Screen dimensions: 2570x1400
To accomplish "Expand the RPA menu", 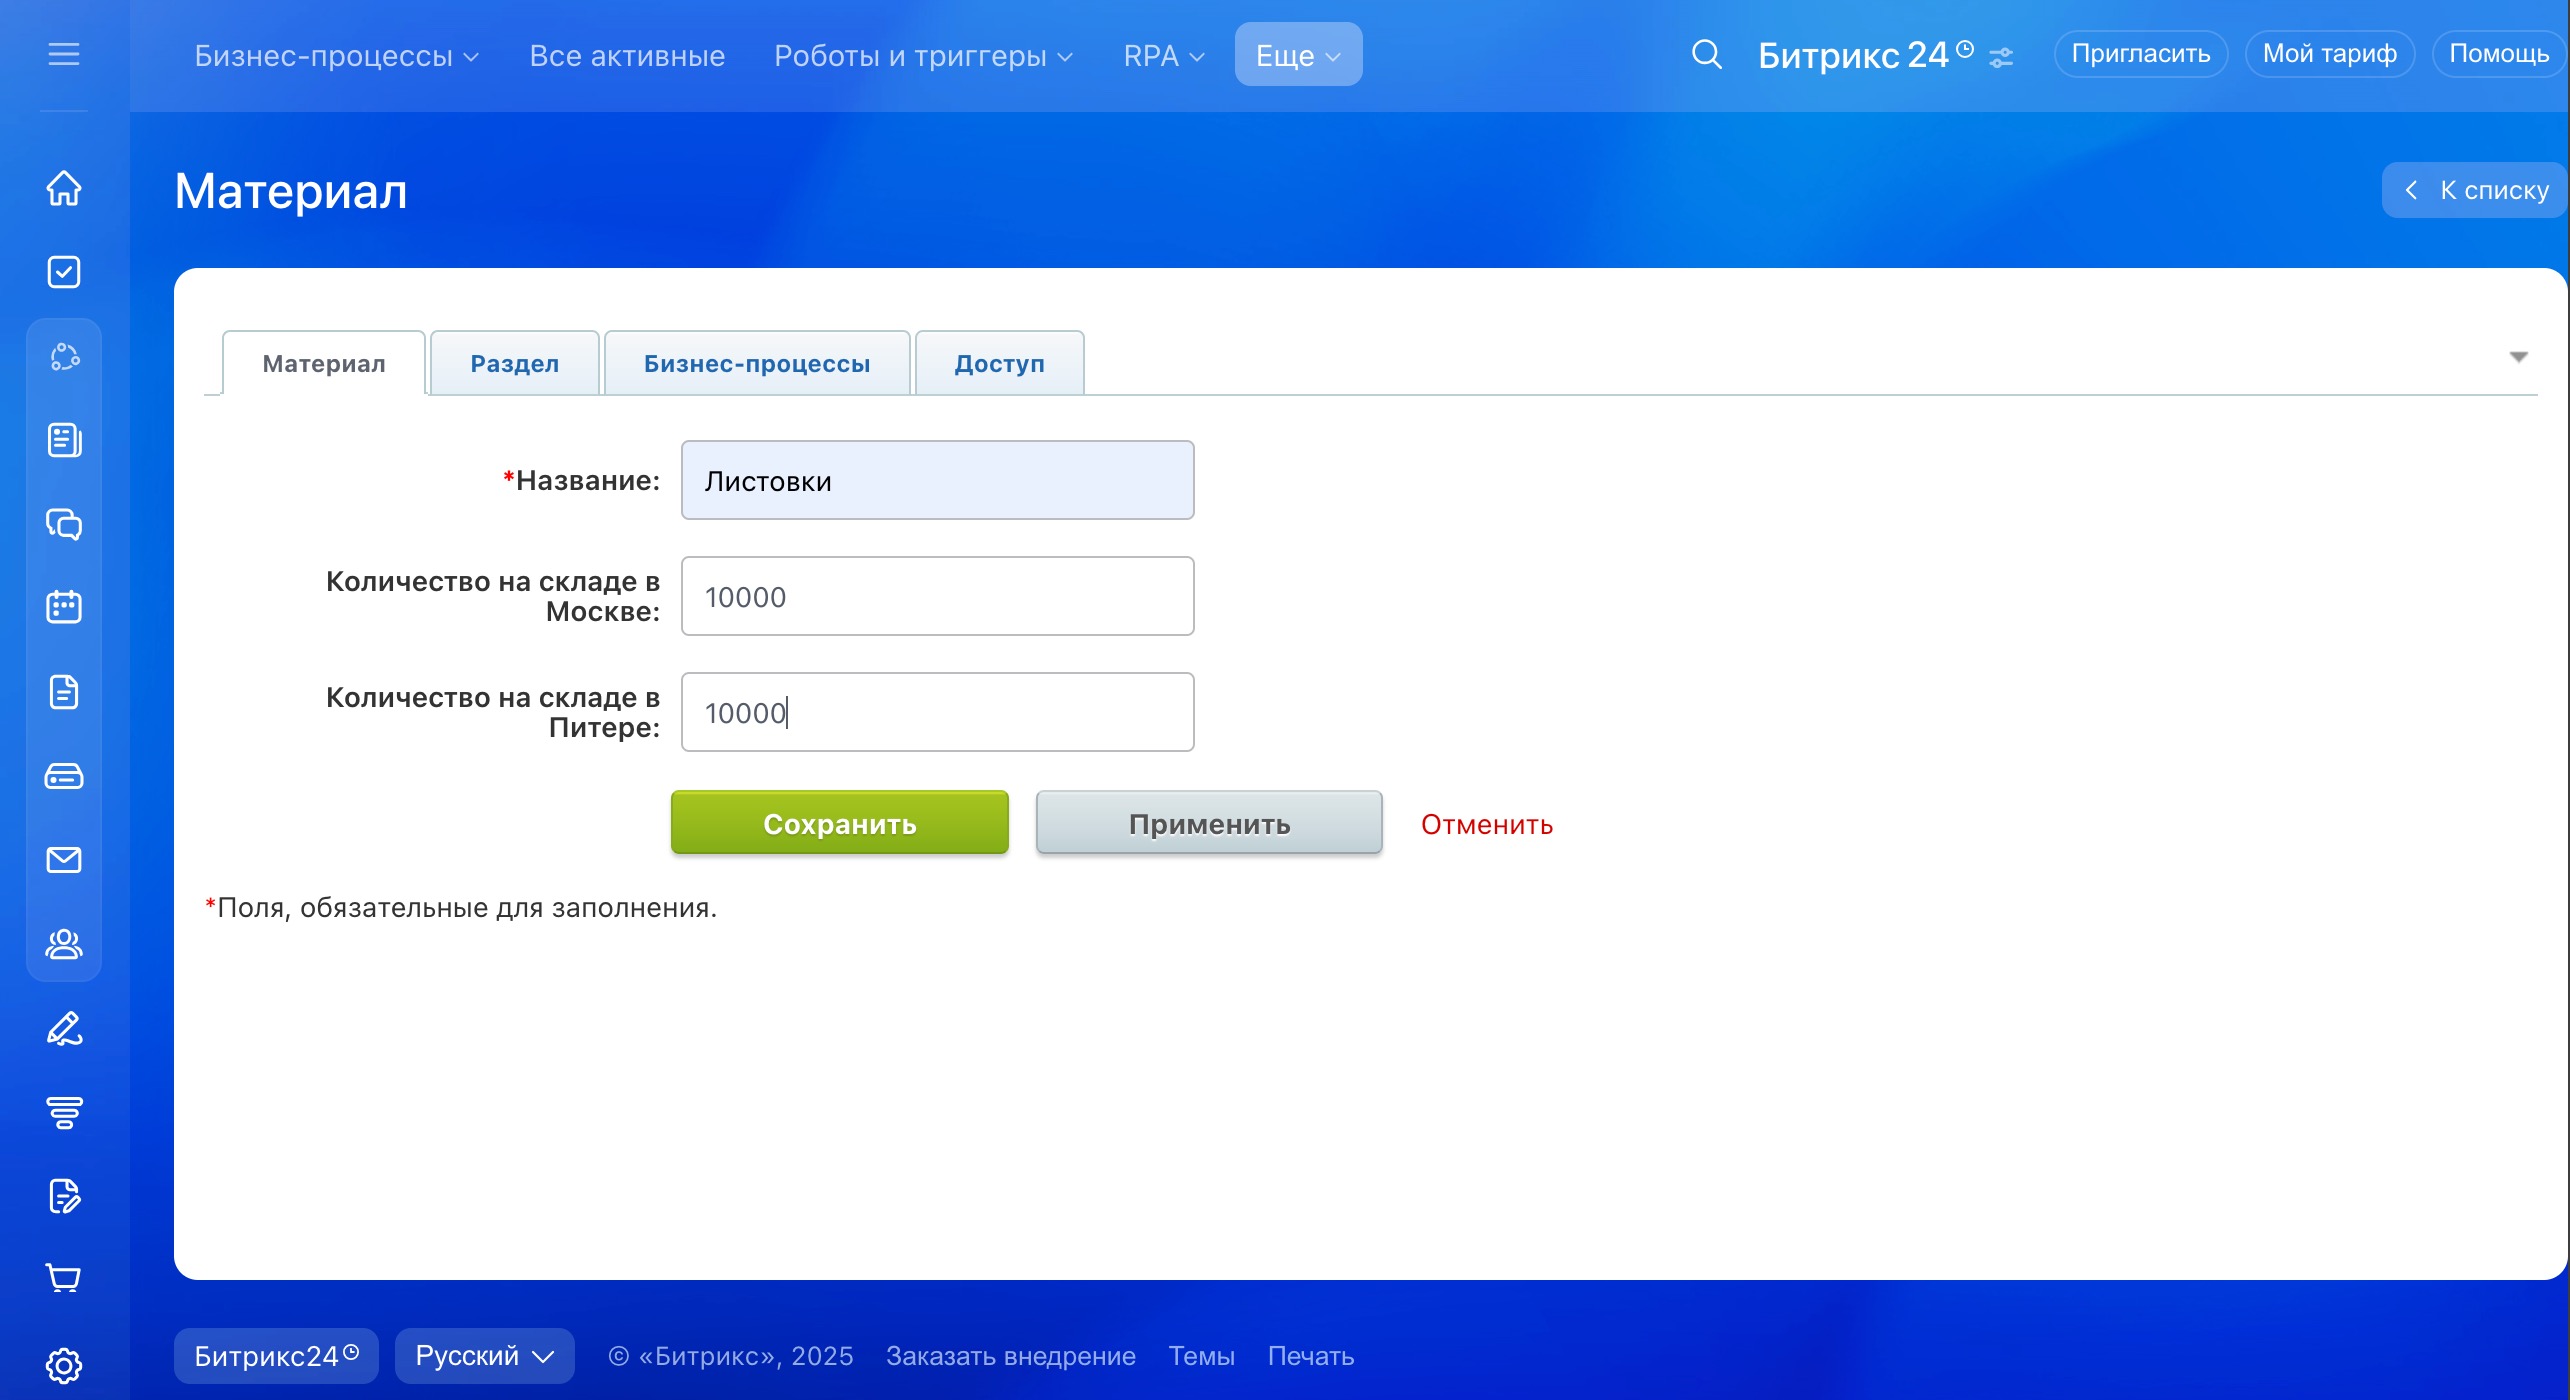I will [x=1164, y=55].
